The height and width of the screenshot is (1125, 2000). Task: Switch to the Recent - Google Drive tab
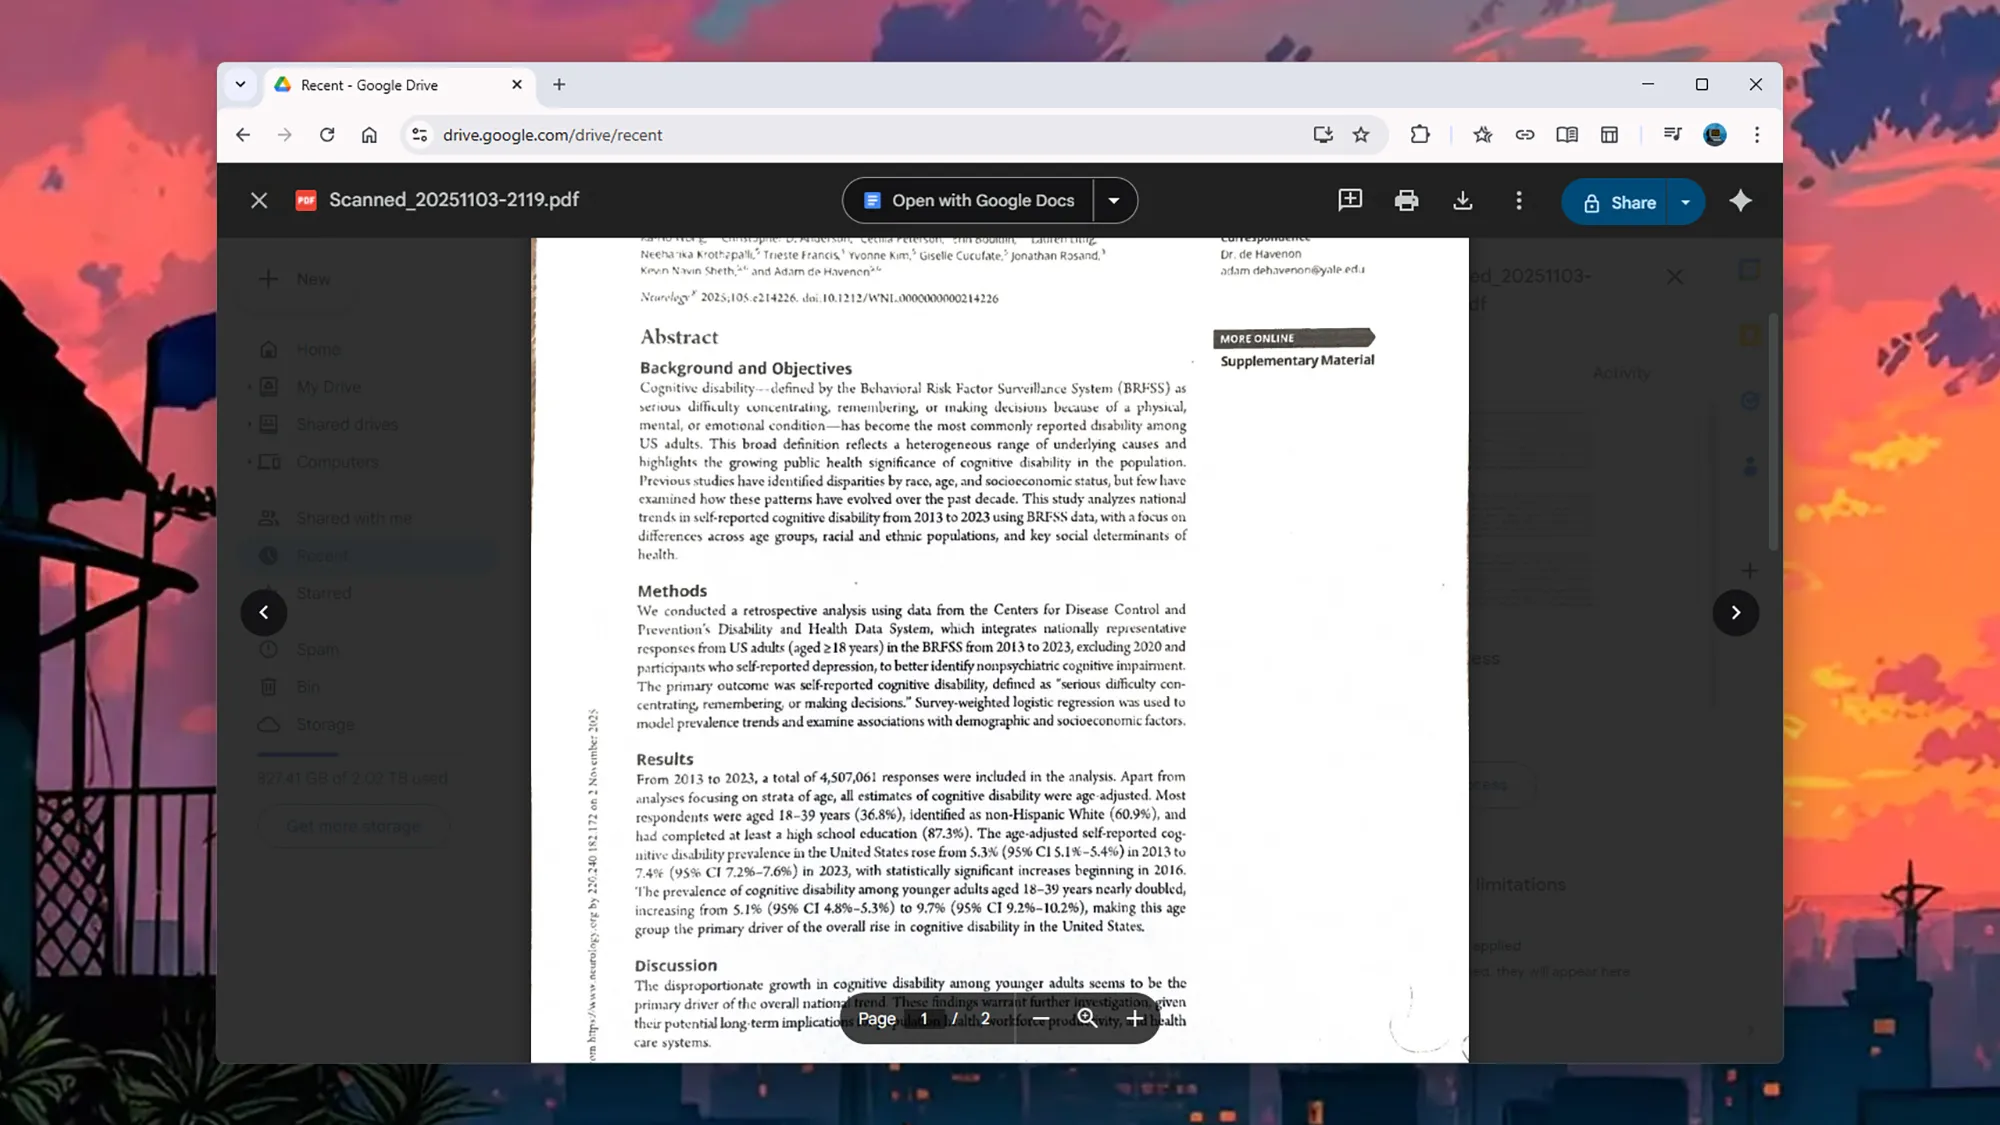(x=368, y=85)
